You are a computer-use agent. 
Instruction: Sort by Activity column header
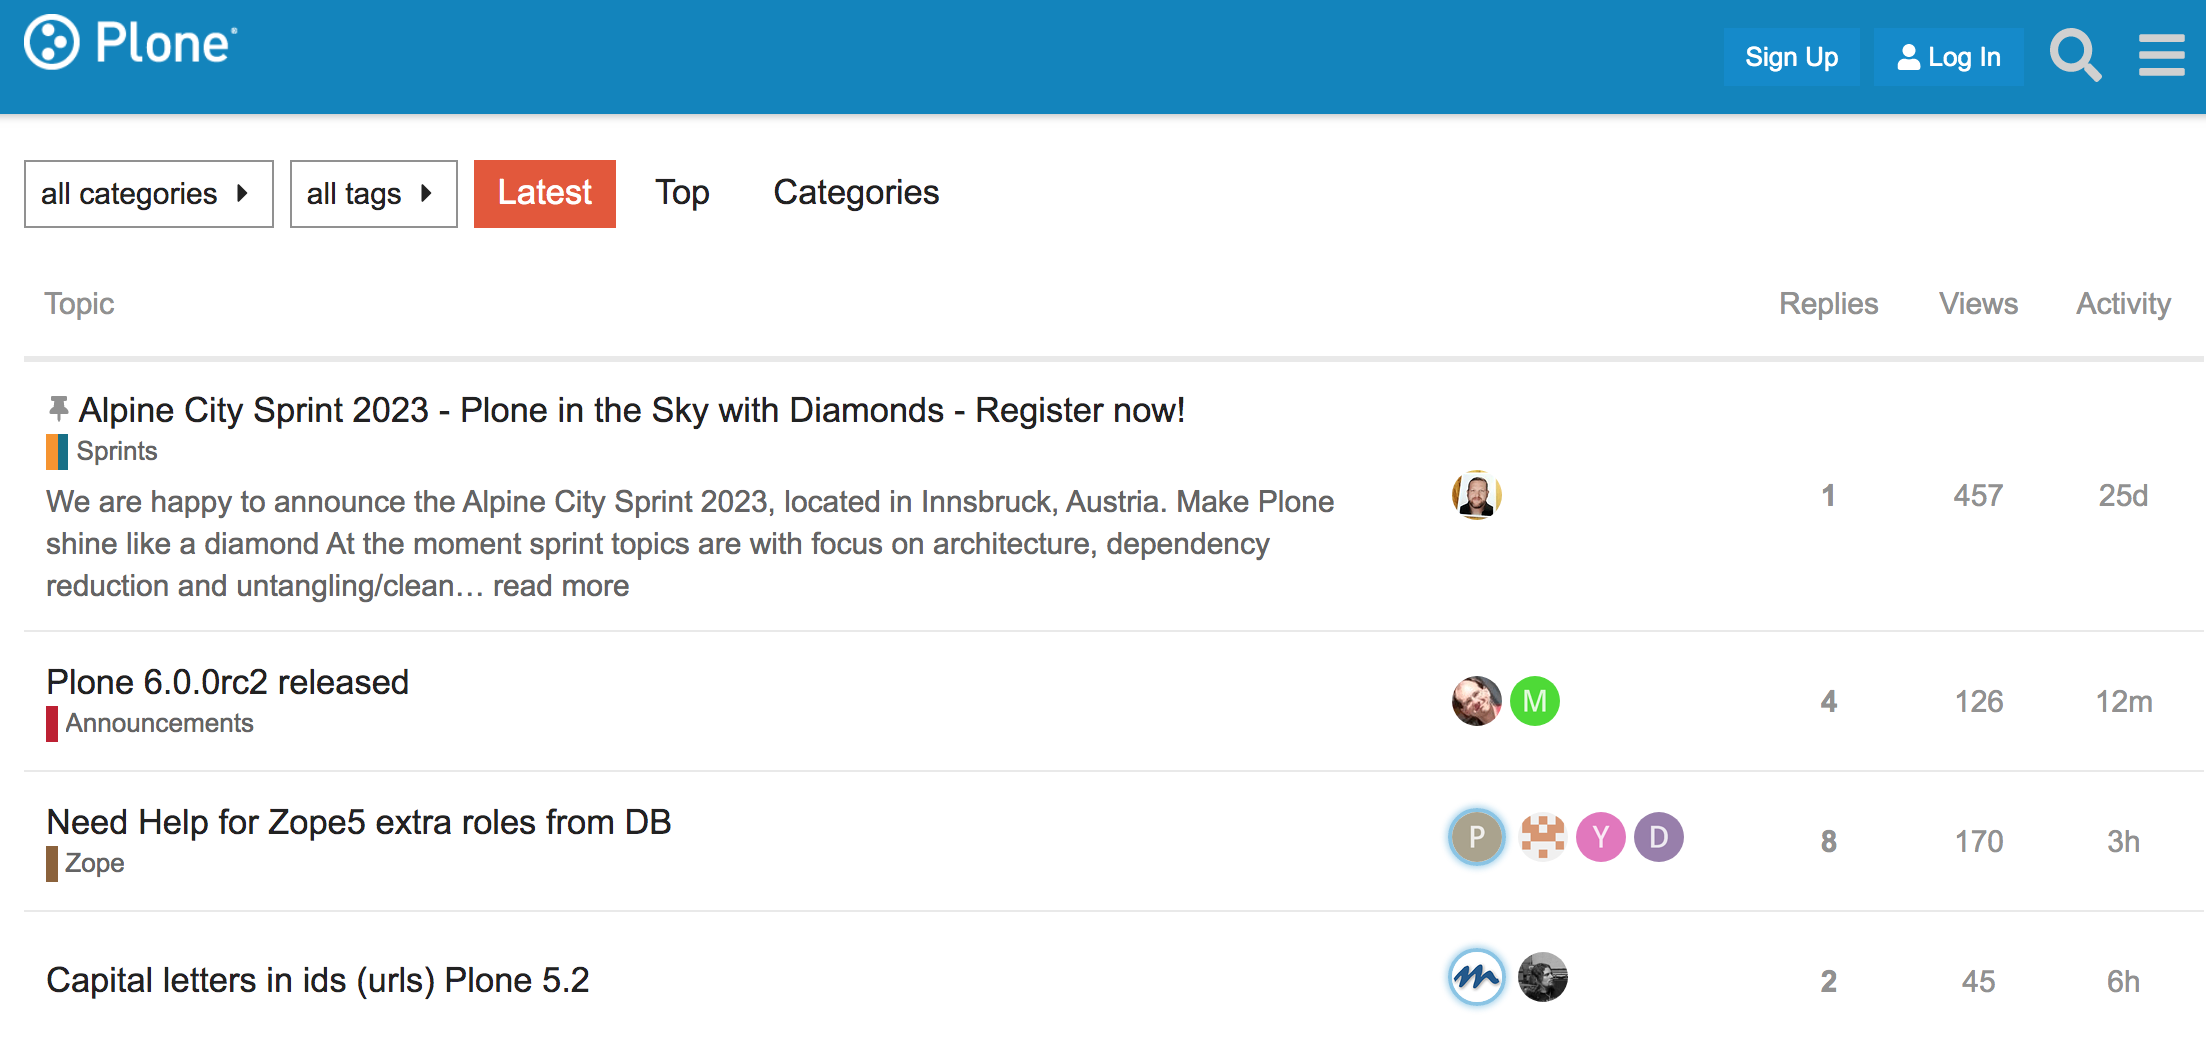click(x=2123, y=304)
